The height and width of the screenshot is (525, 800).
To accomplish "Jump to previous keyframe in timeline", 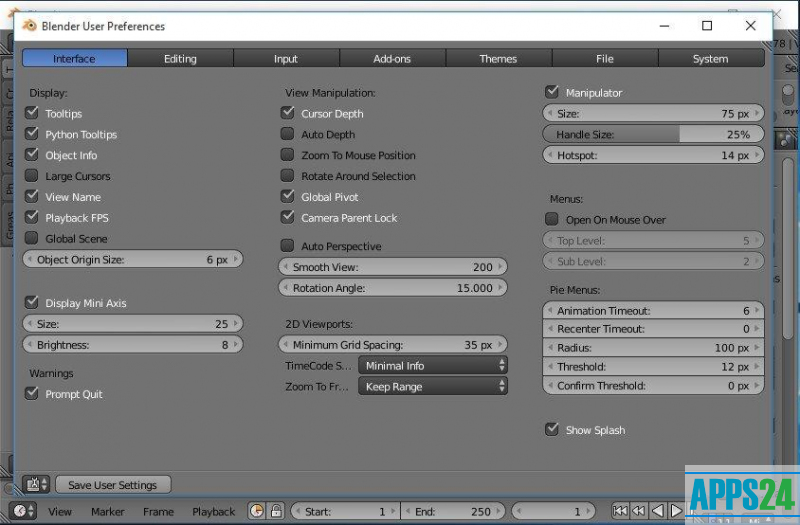I will (638, 511).
